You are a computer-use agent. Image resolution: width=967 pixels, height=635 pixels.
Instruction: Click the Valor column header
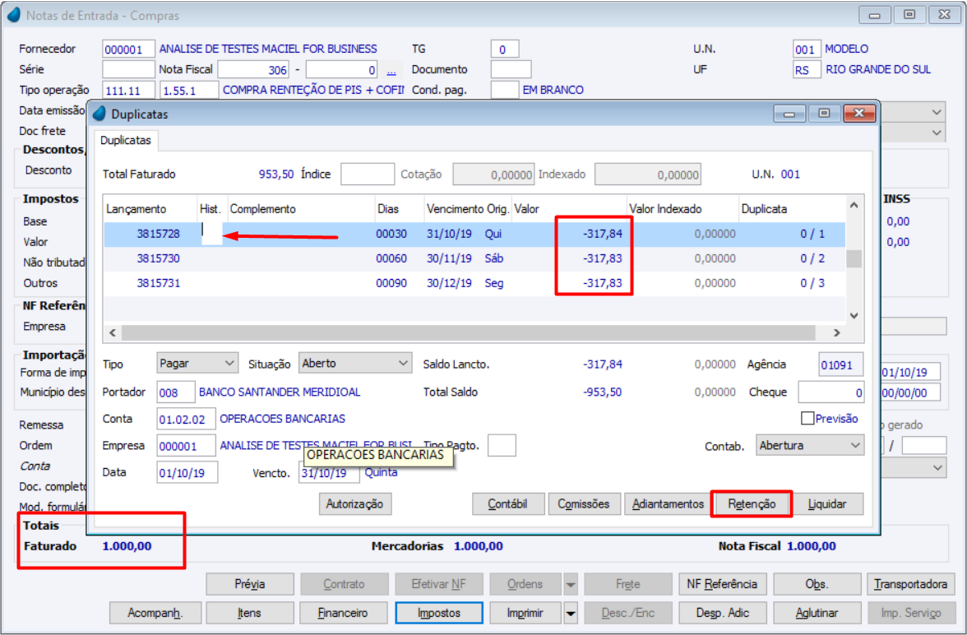click(526, 209)
